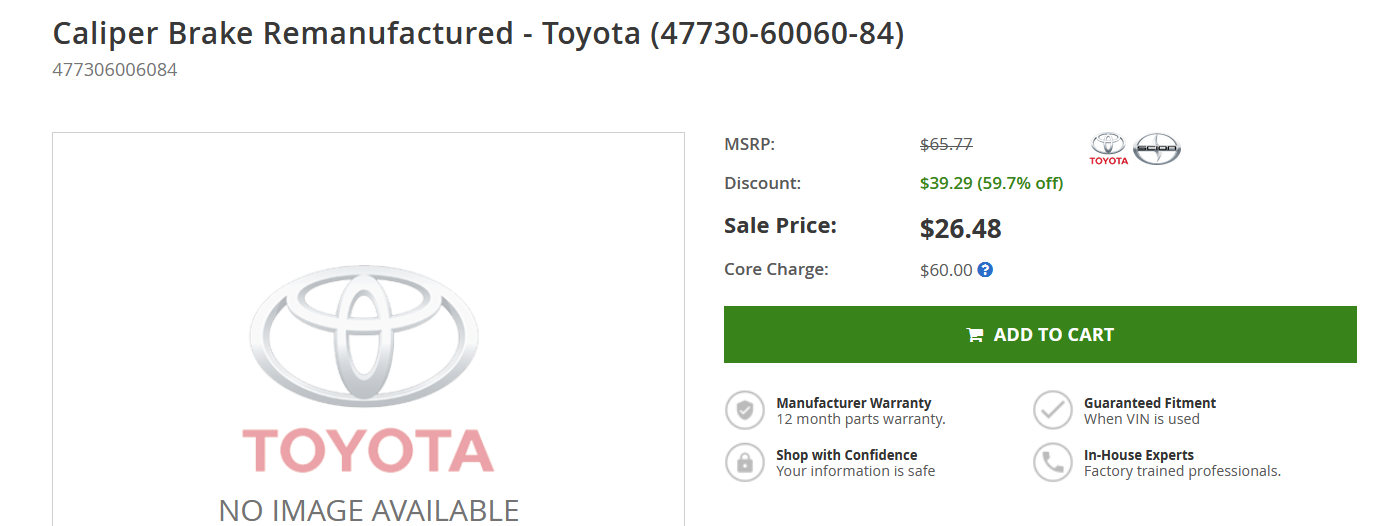
Task: Click the Guaranteed Fitment checkmark icon
Action: click(x=1052, y=410)
